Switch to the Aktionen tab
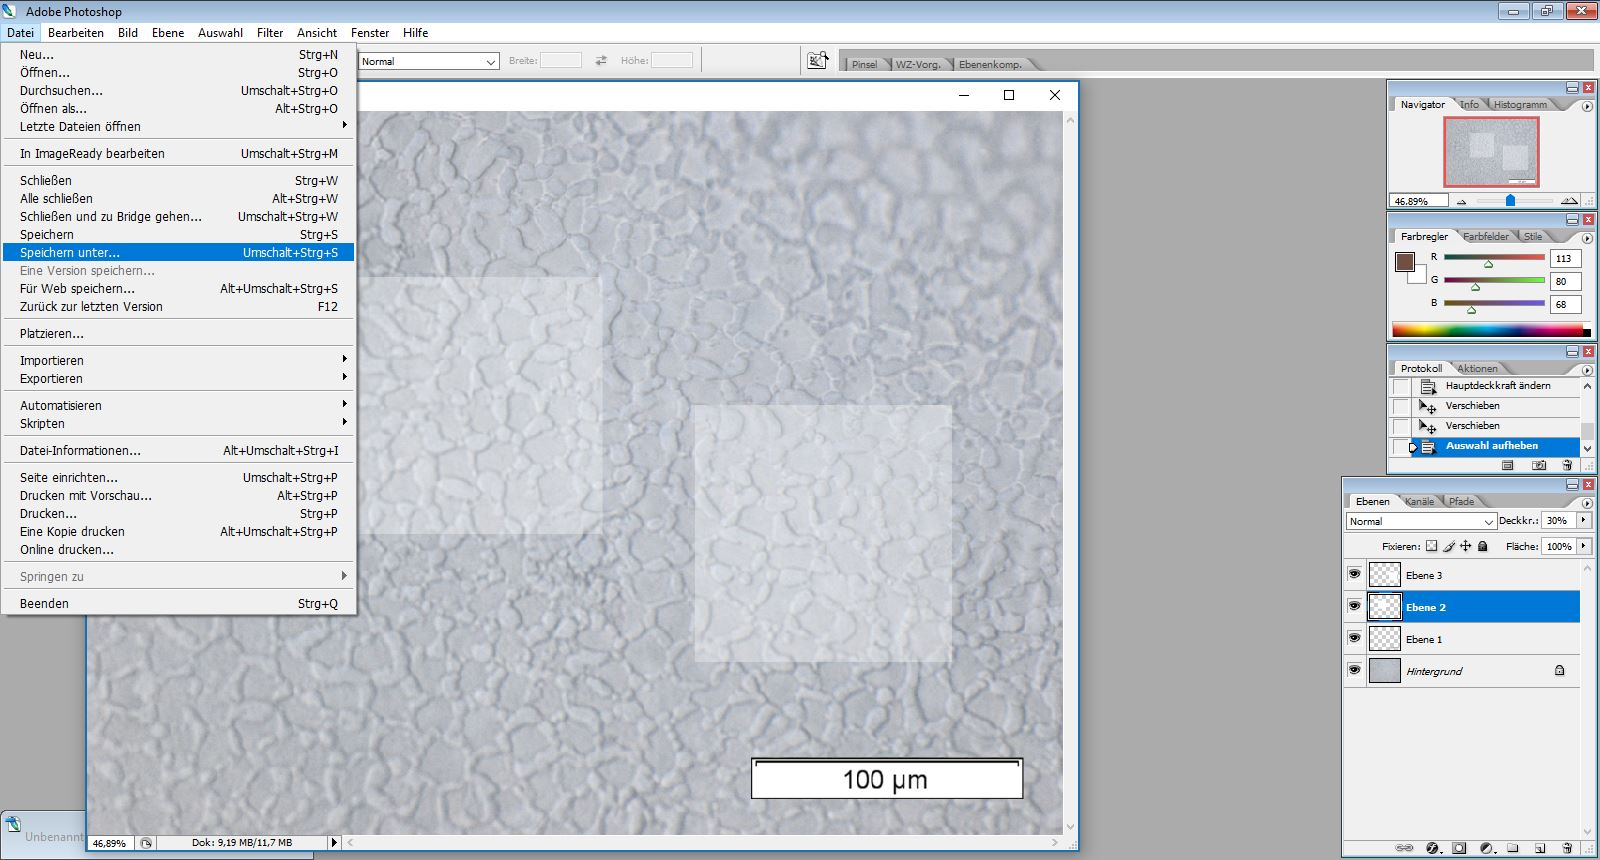Screen dimensions: 1600x860 pyautogui.click(x=1477, y=369)
